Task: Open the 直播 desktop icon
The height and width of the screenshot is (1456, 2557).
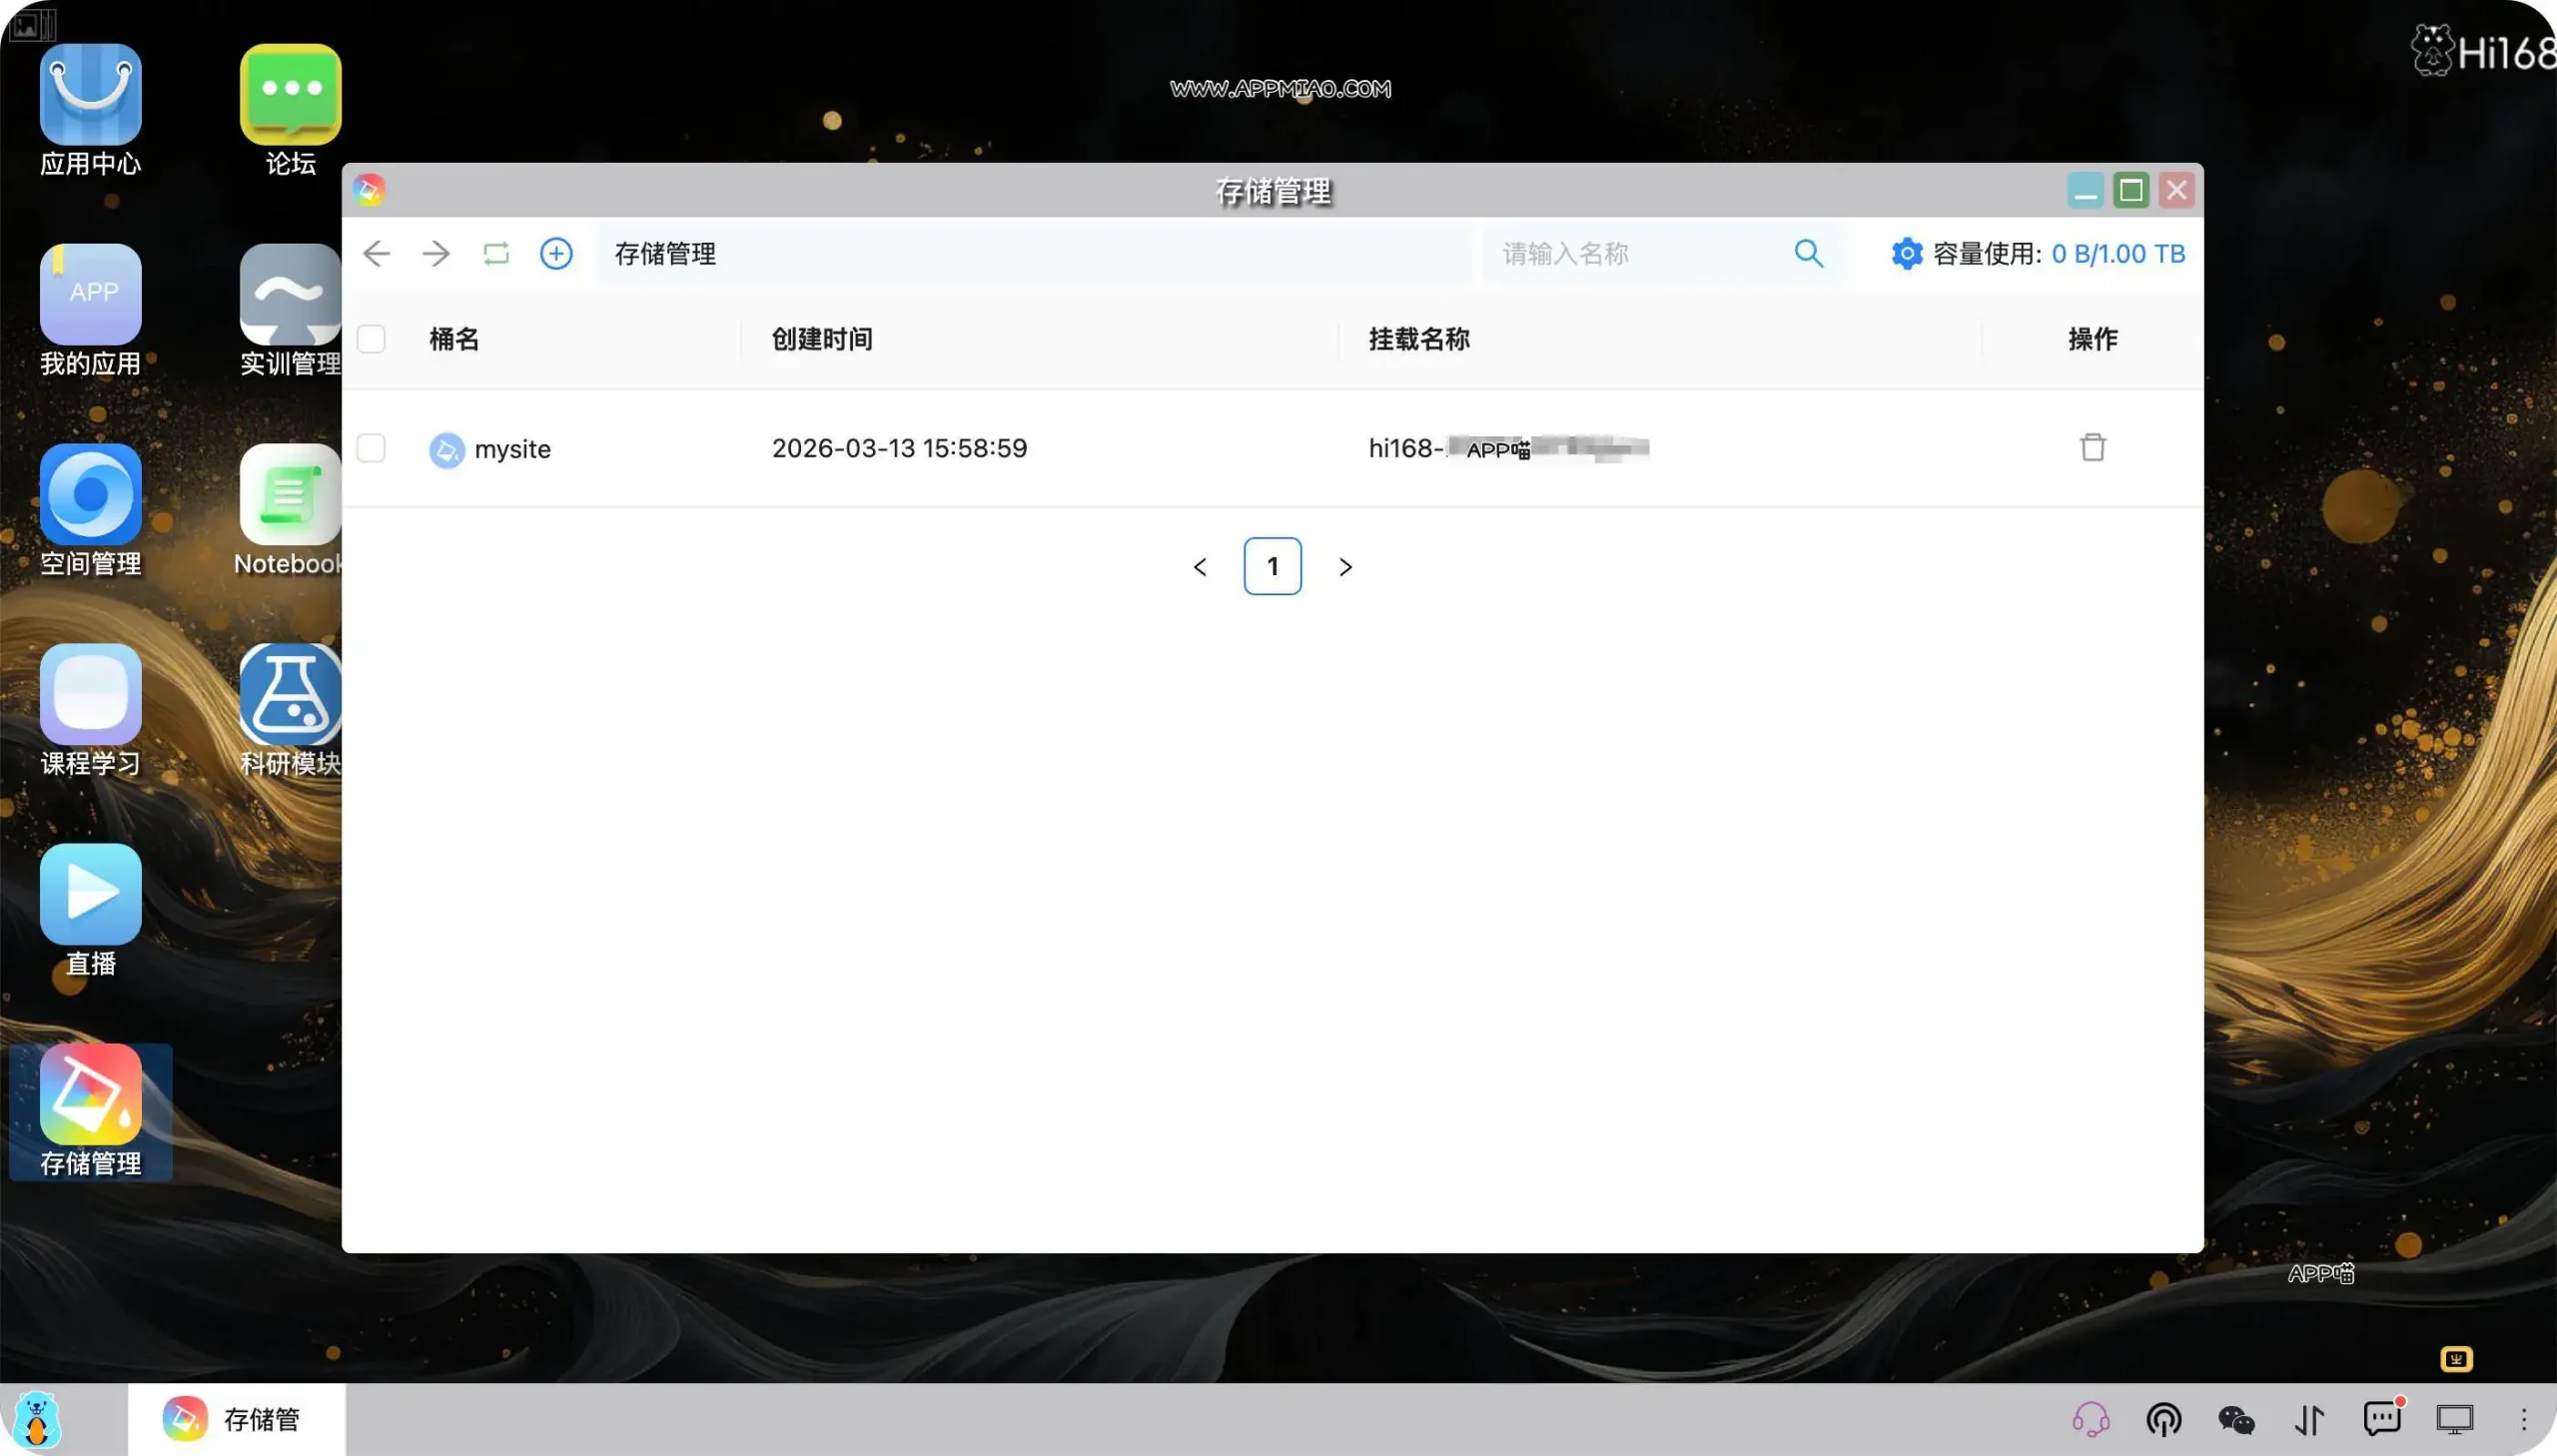Action: click(90, 895)
